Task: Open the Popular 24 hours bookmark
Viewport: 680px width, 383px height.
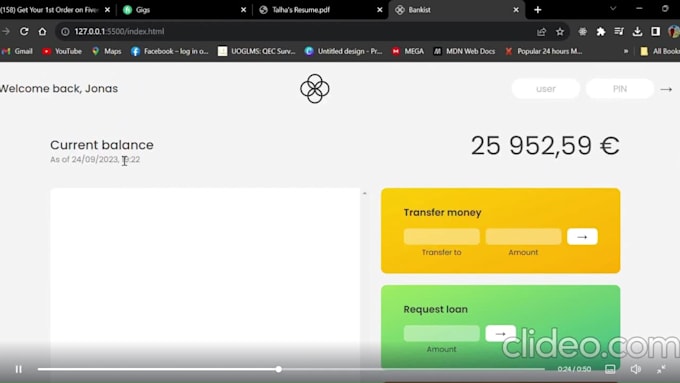Action: (543, 51)
